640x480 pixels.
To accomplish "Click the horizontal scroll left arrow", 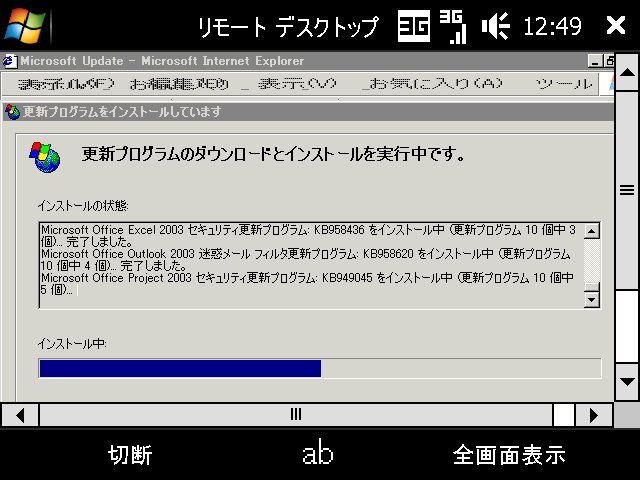I will (20, 416).
